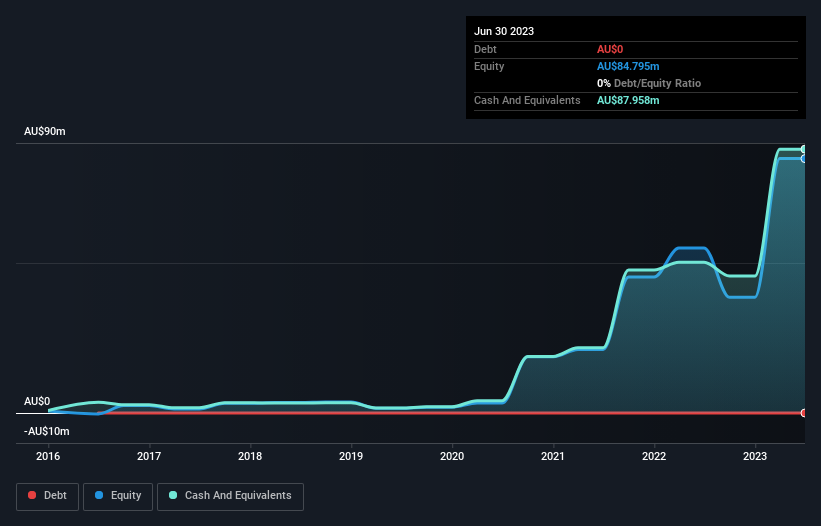Screen dimensions: 821x526
Task: Select the 2020 x-axis label
Action: [x=452, y=456]
